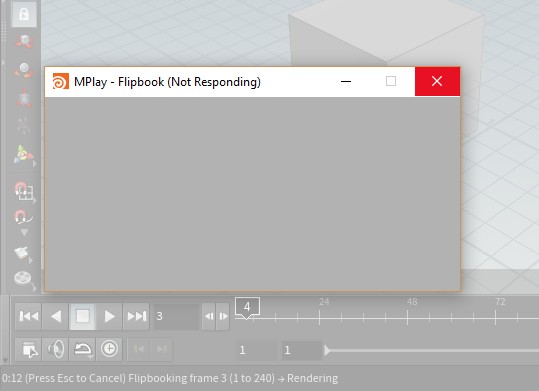539x391 pixels.
Task: Select the Select tool at top of toolbar
Action: (24, 14)
